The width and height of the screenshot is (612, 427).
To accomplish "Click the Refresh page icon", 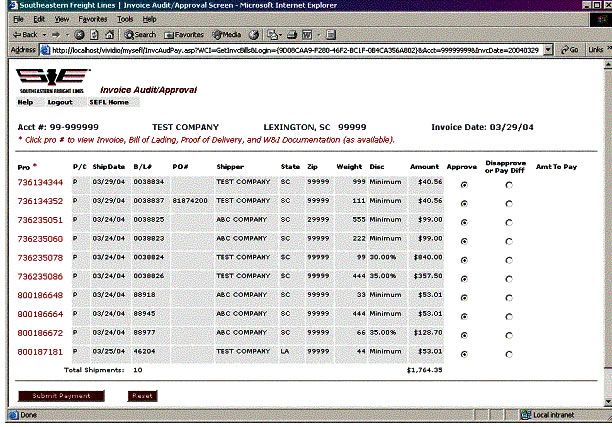I will point(93,34).
